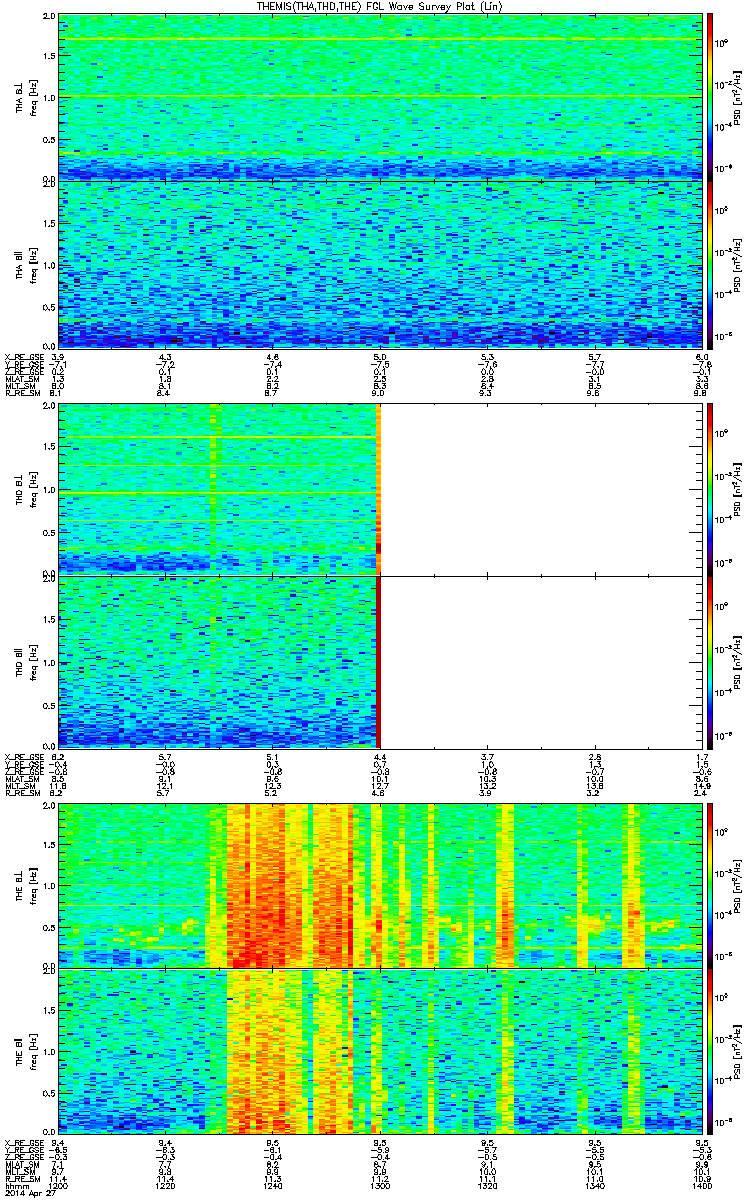Click the THA parallel B spectrogram panel
The width and height of the screenshot is (750, 1200).
click(x=380, y=263)
